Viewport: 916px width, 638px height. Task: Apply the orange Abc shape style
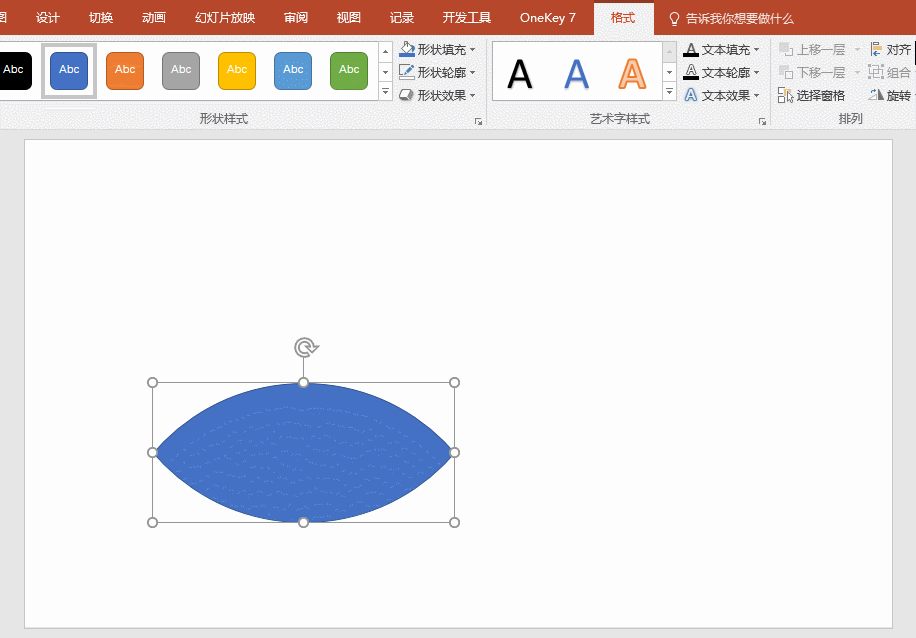click(x=125, y=70)
